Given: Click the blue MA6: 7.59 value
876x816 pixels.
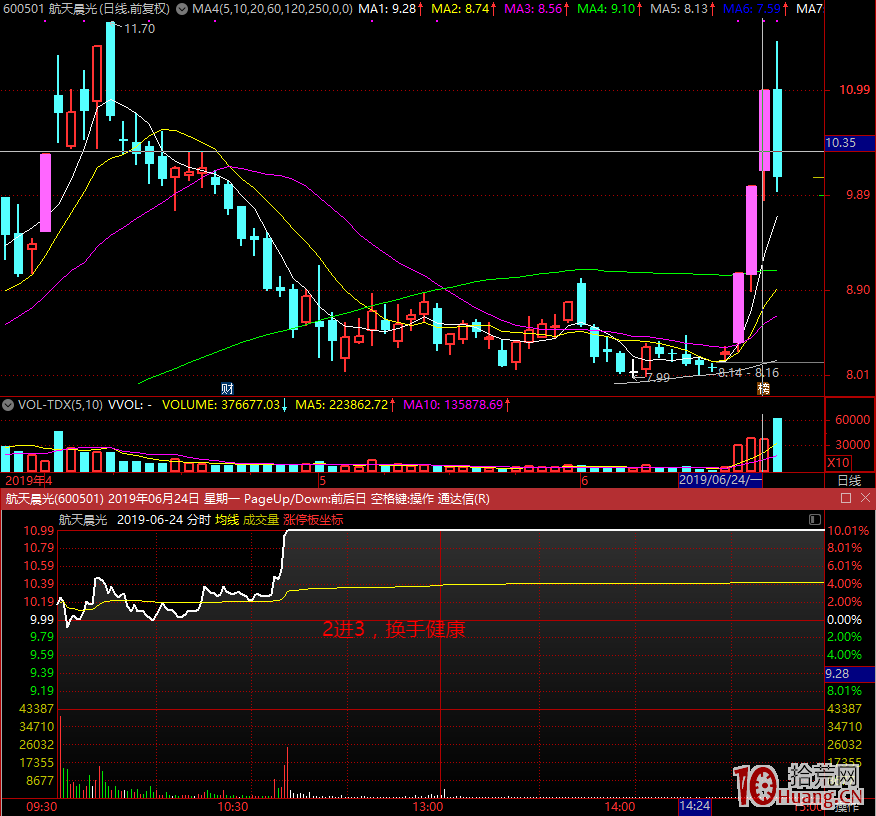Looking at the screenshot, I should point(752,9).
